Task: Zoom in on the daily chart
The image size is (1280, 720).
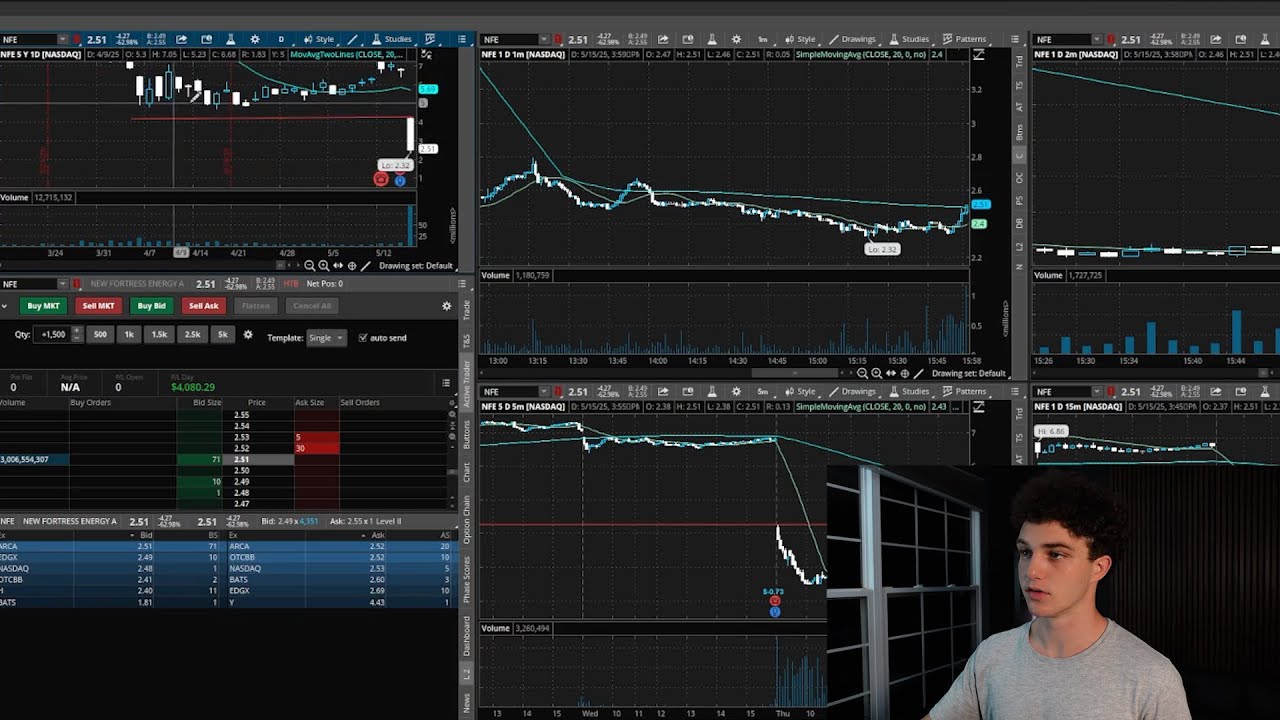Action: point(324,265)
